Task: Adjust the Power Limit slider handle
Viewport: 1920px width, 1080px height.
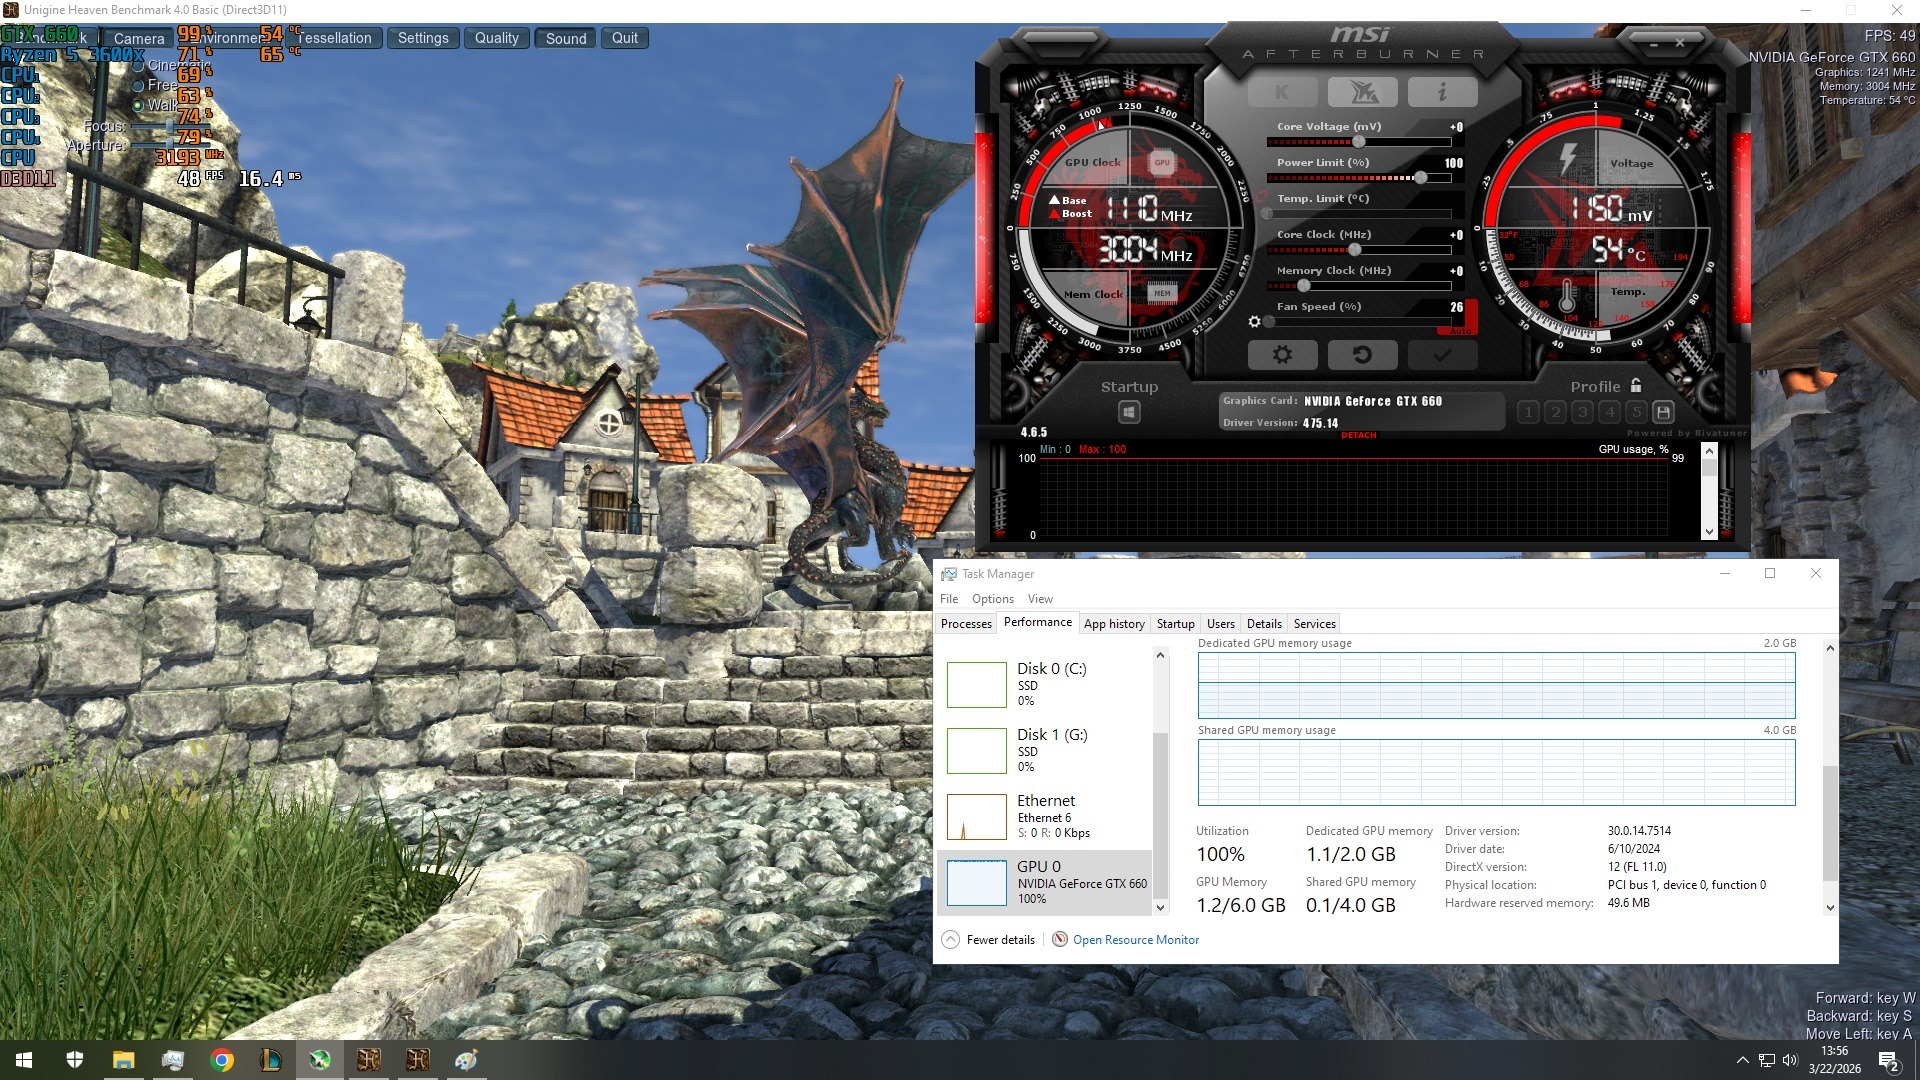Action: pyautogui.click(x=1420, y=178)
